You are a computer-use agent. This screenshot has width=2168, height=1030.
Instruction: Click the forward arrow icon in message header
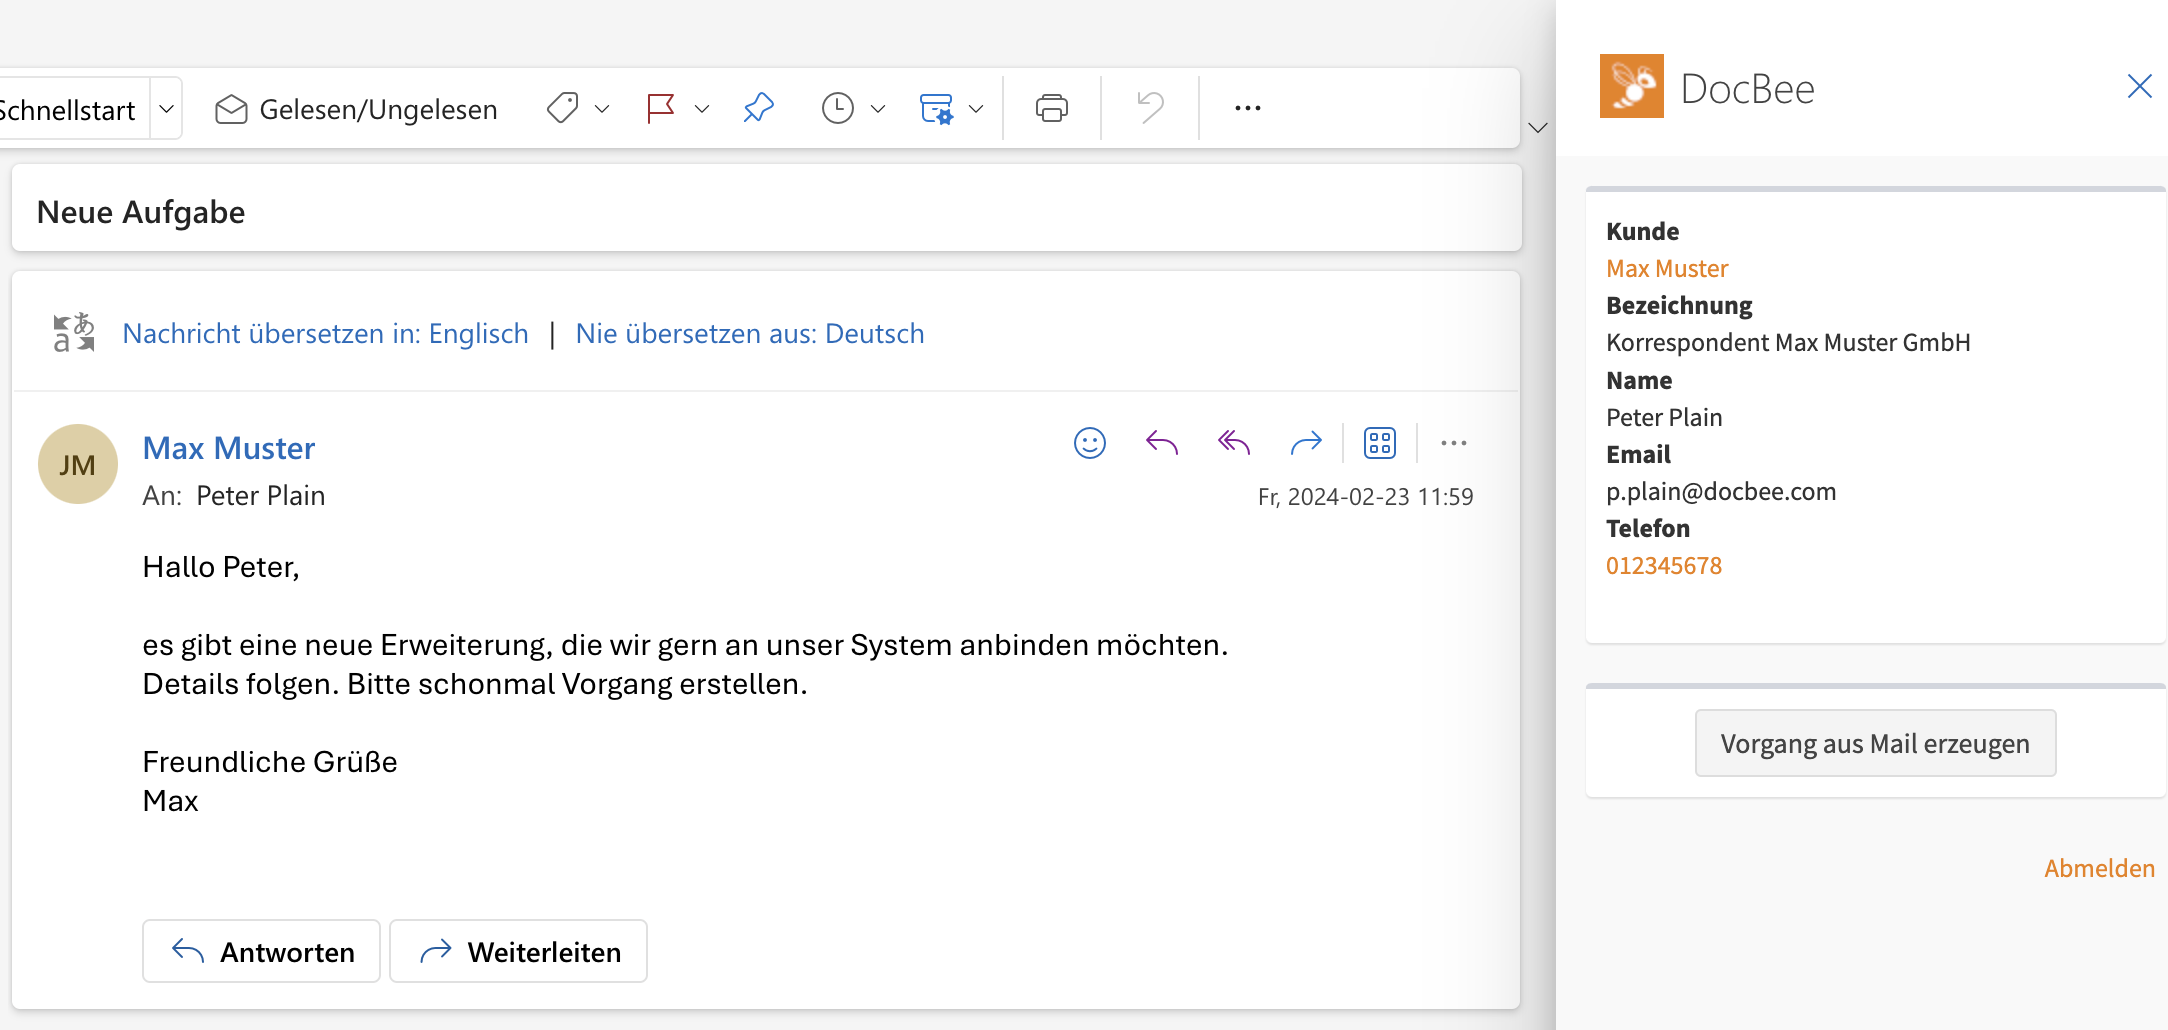(1306, 443)
